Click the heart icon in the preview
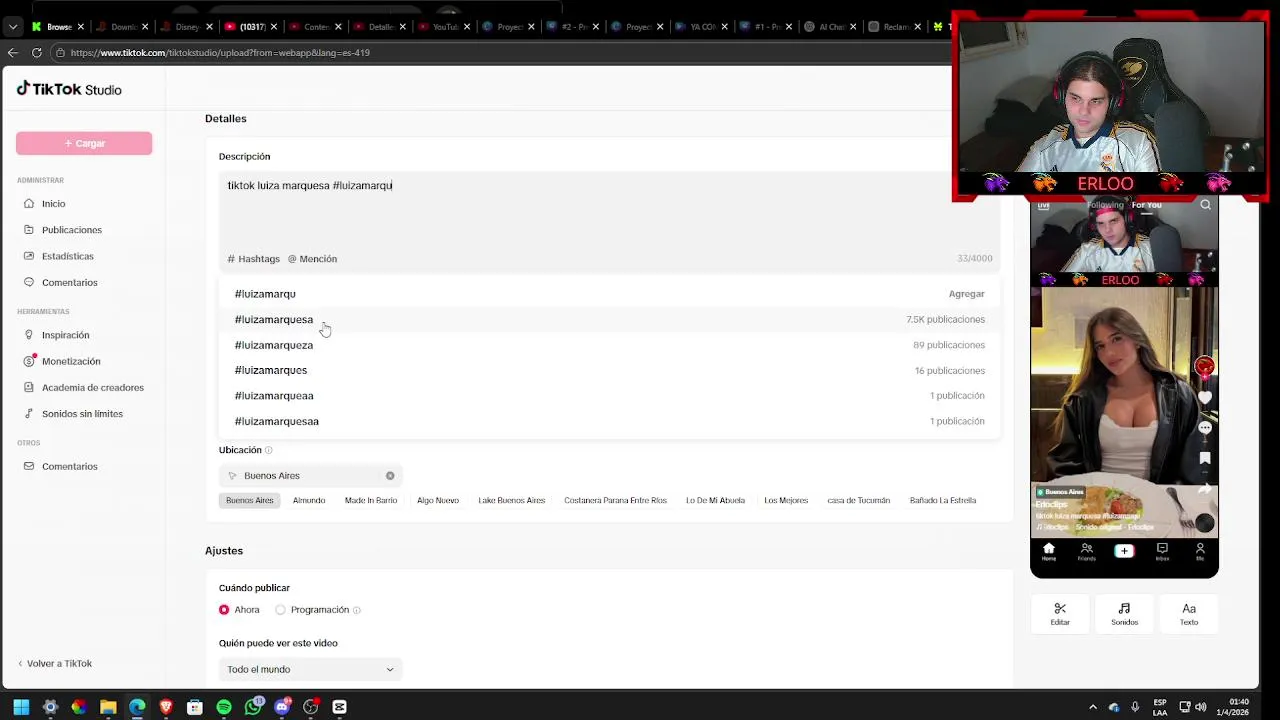Screen dimensions: 1280x720 point(1205,398)
